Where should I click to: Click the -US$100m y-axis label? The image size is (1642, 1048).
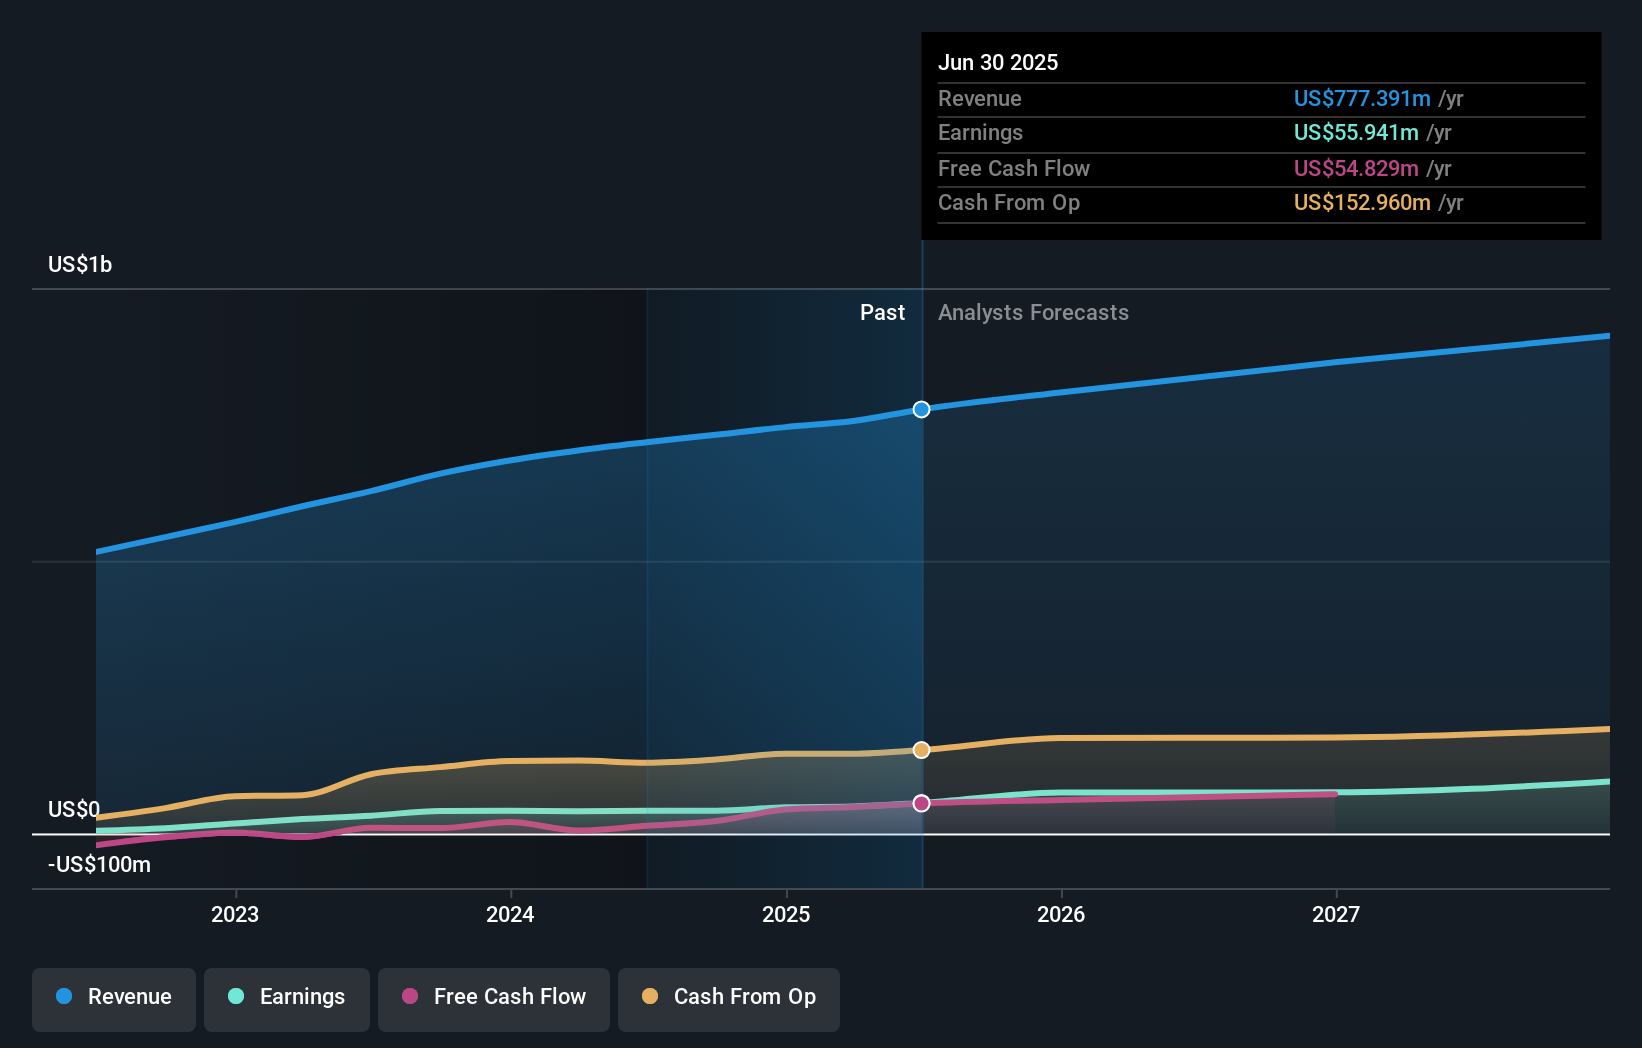(x=99, y=864)
